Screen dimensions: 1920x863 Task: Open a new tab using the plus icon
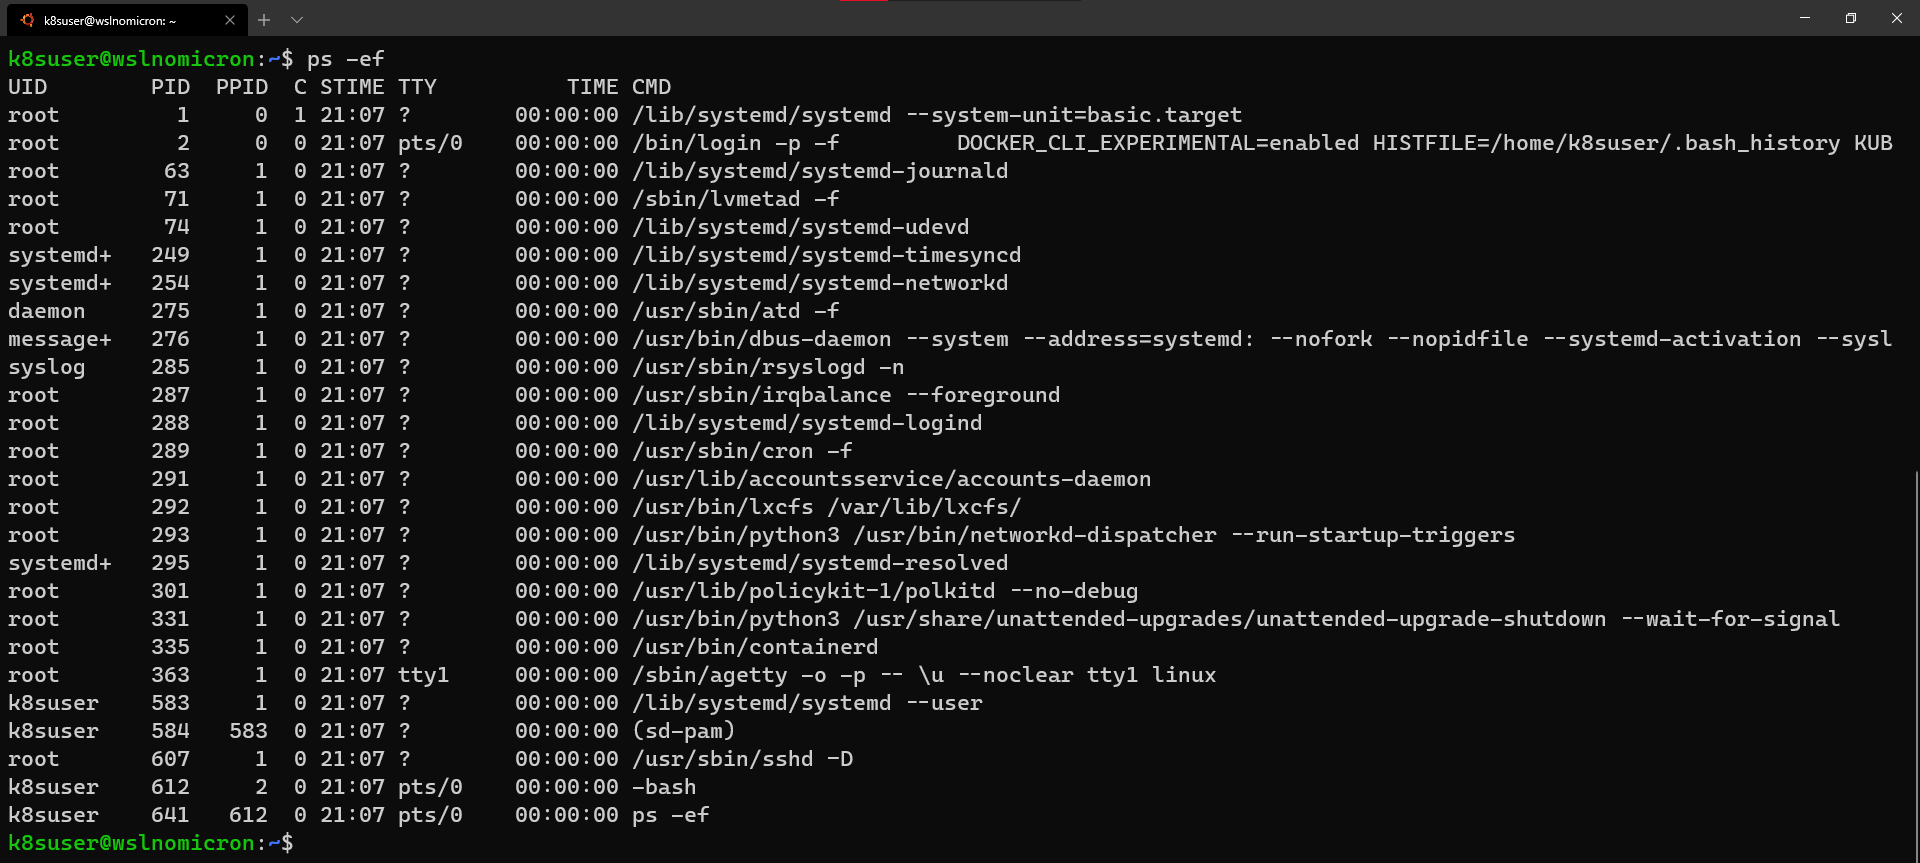[x=264, y=19]
